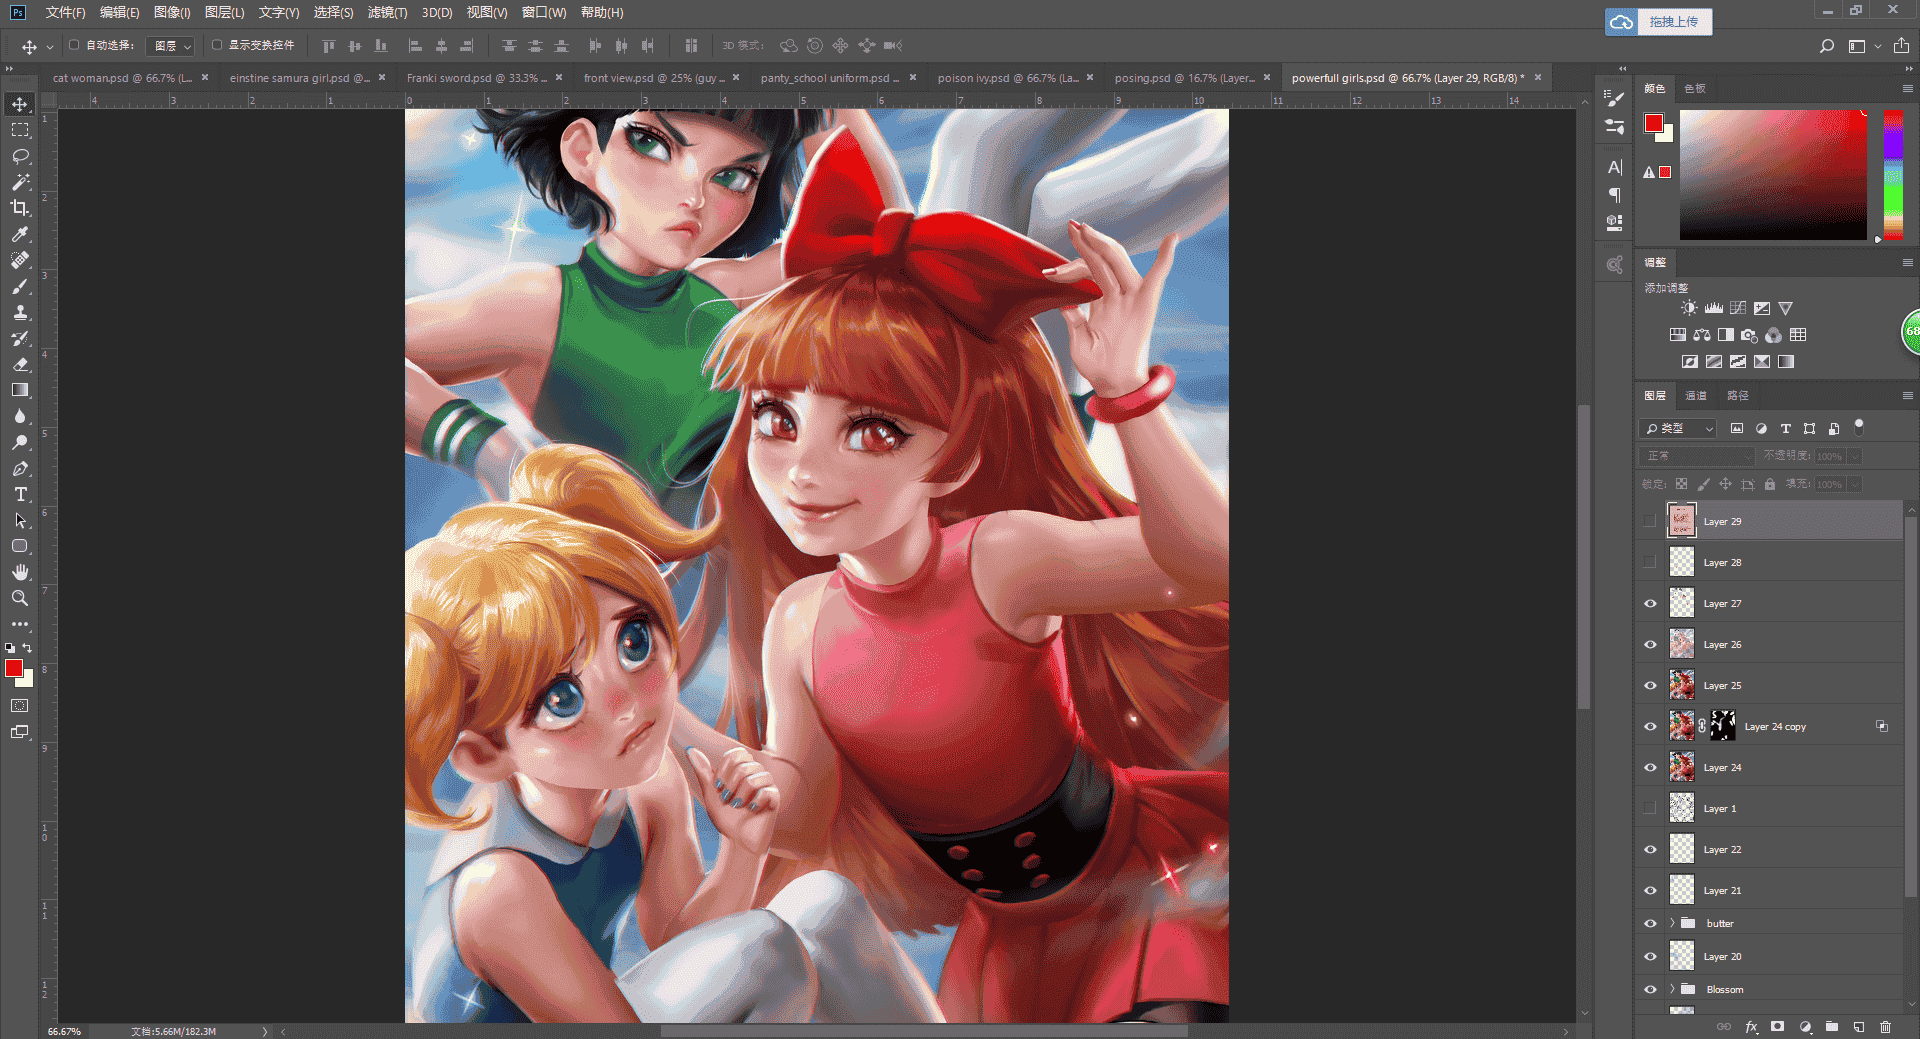Image resolution: width=1920 pixels, height=1039 pixels.
Task: Open the search icon in options bar
Action: coord(1827,46)
